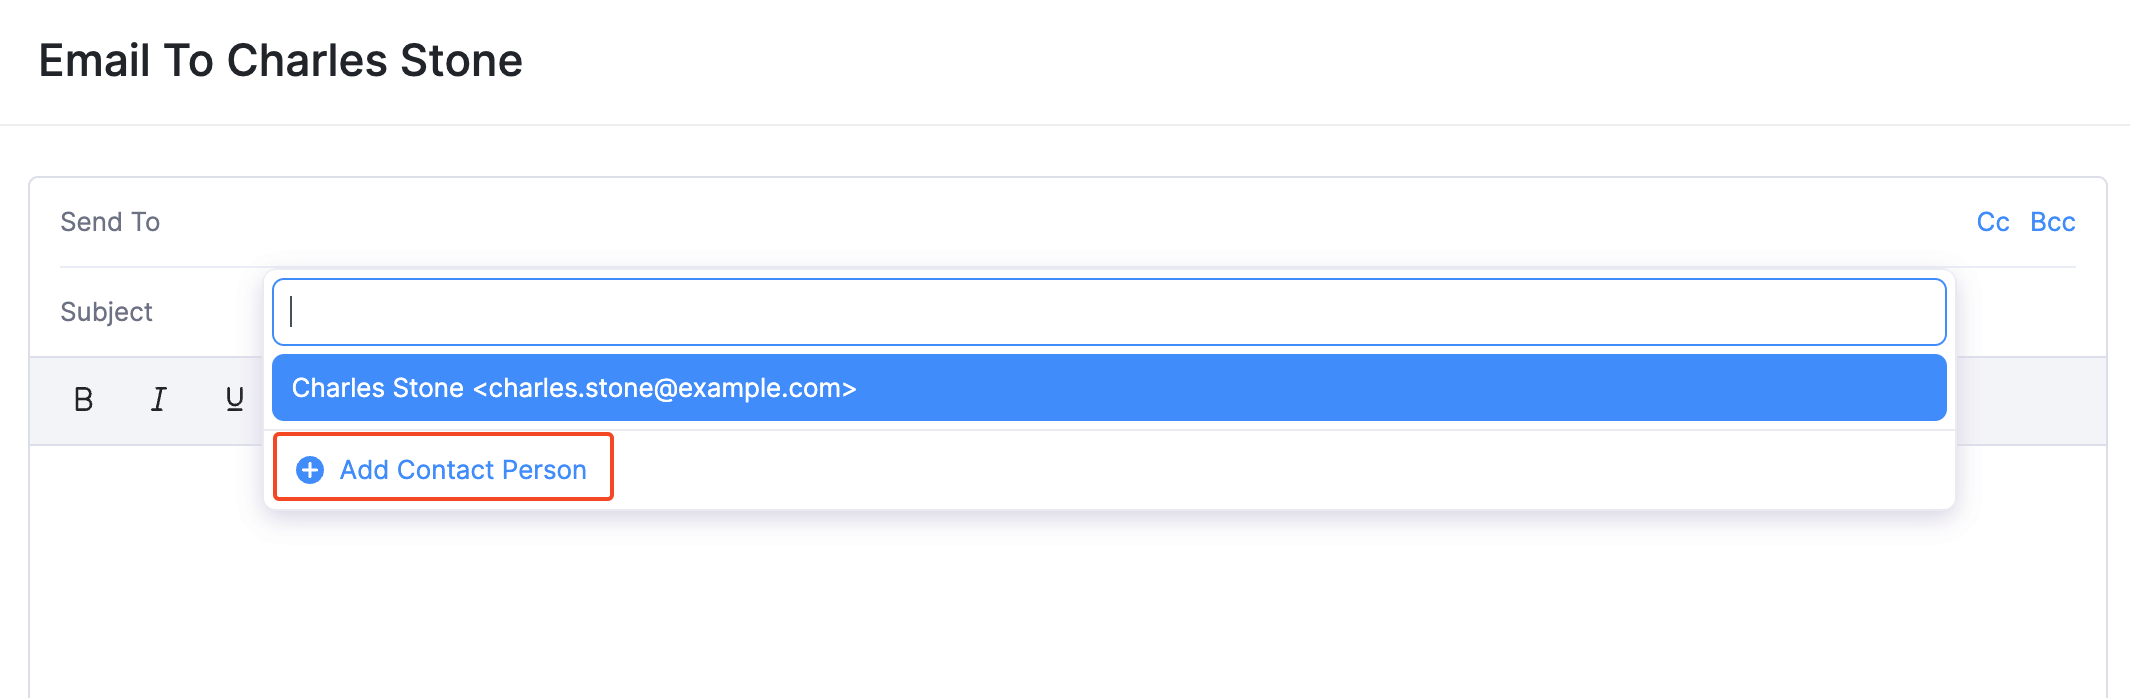
Task: Apply italic formatting to the message text
Action: click(158, 399)
